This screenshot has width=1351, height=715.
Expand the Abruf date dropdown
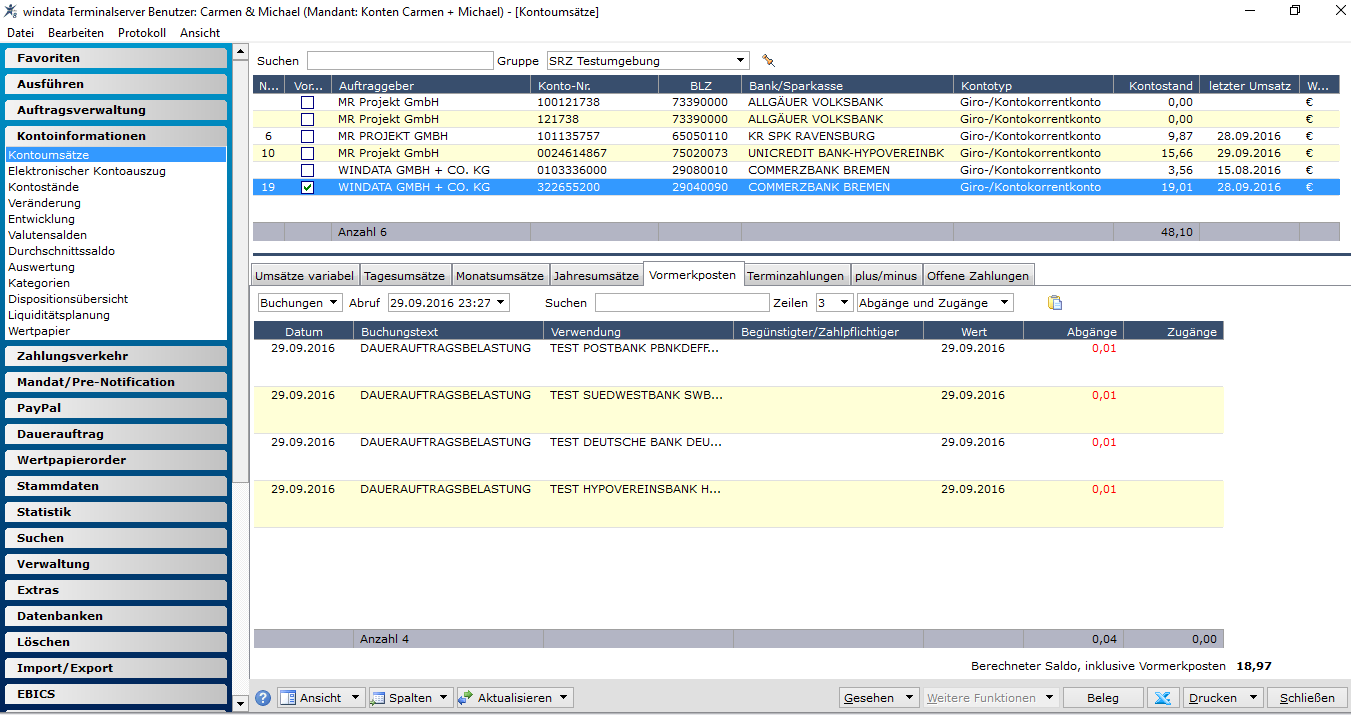tap(448, 302)
